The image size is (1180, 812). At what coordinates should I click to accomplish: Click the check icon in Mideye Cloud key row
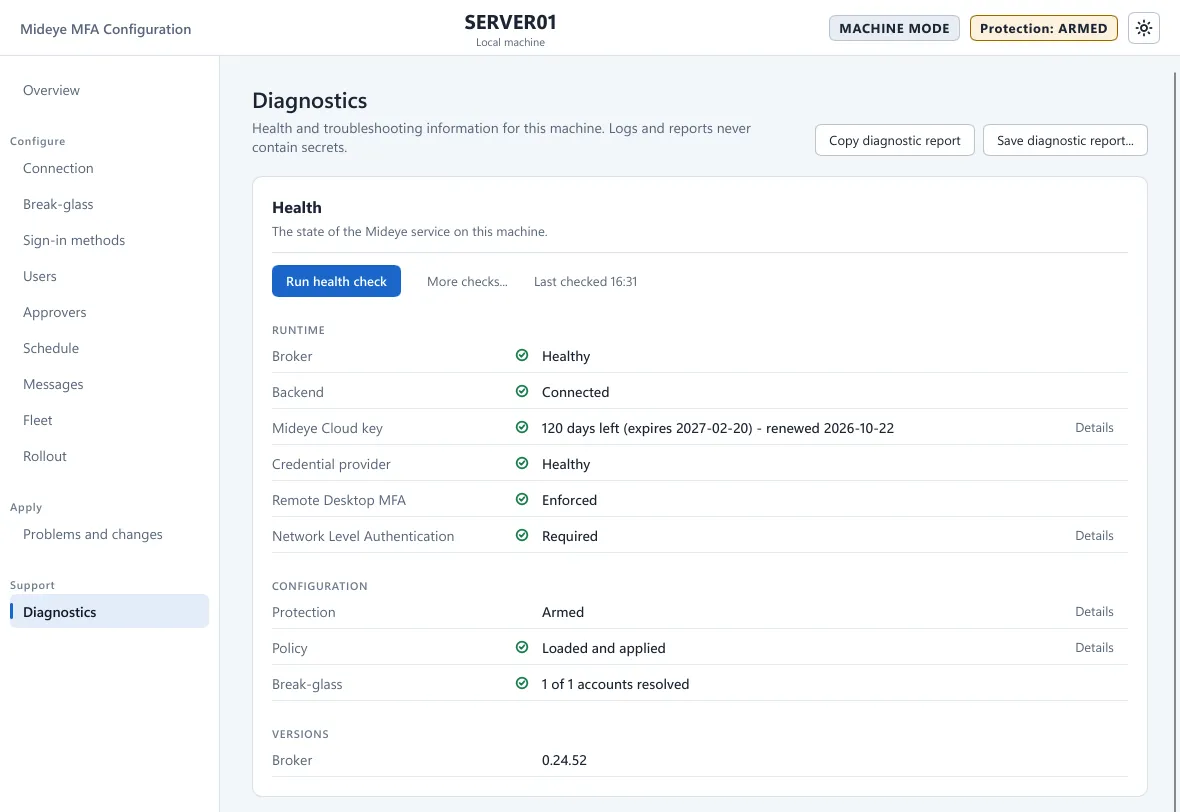522,427
